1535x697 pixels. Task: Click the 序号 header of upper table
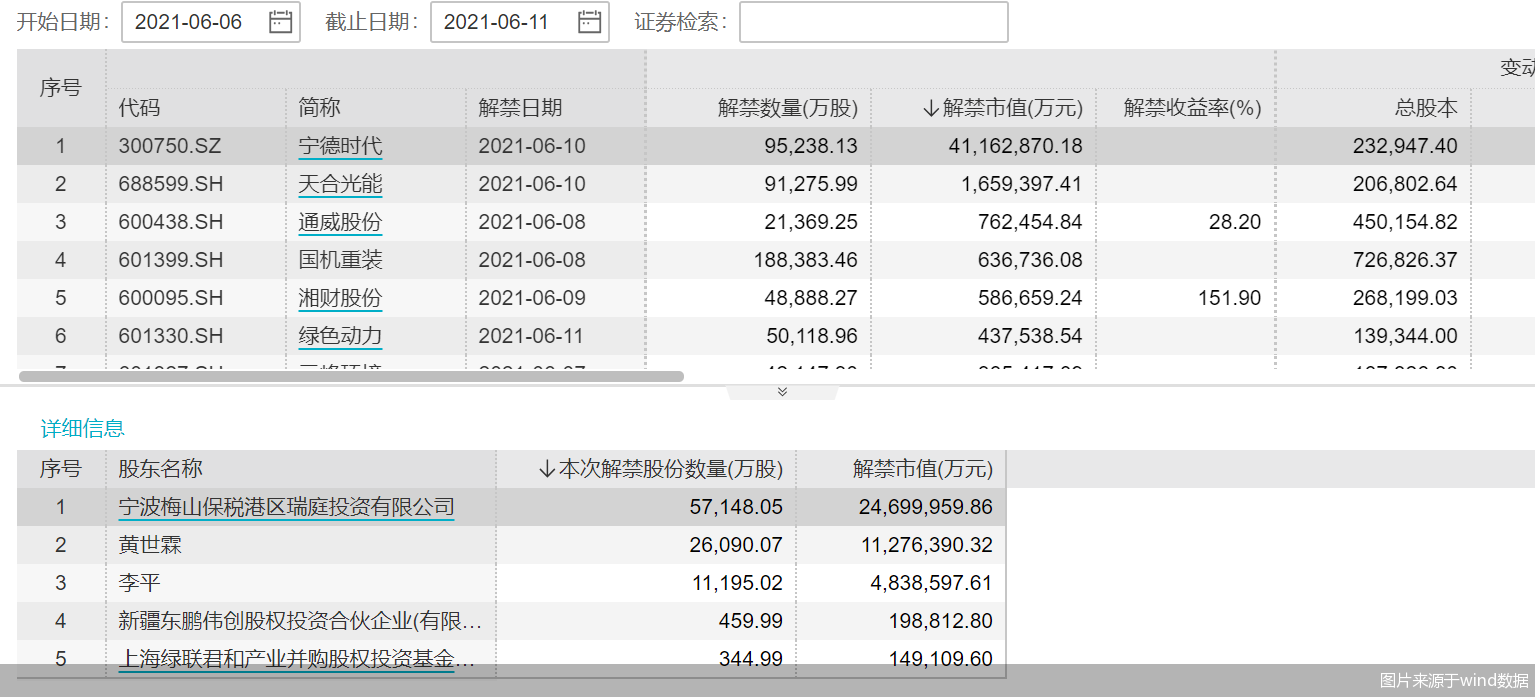tap(60, 88)
